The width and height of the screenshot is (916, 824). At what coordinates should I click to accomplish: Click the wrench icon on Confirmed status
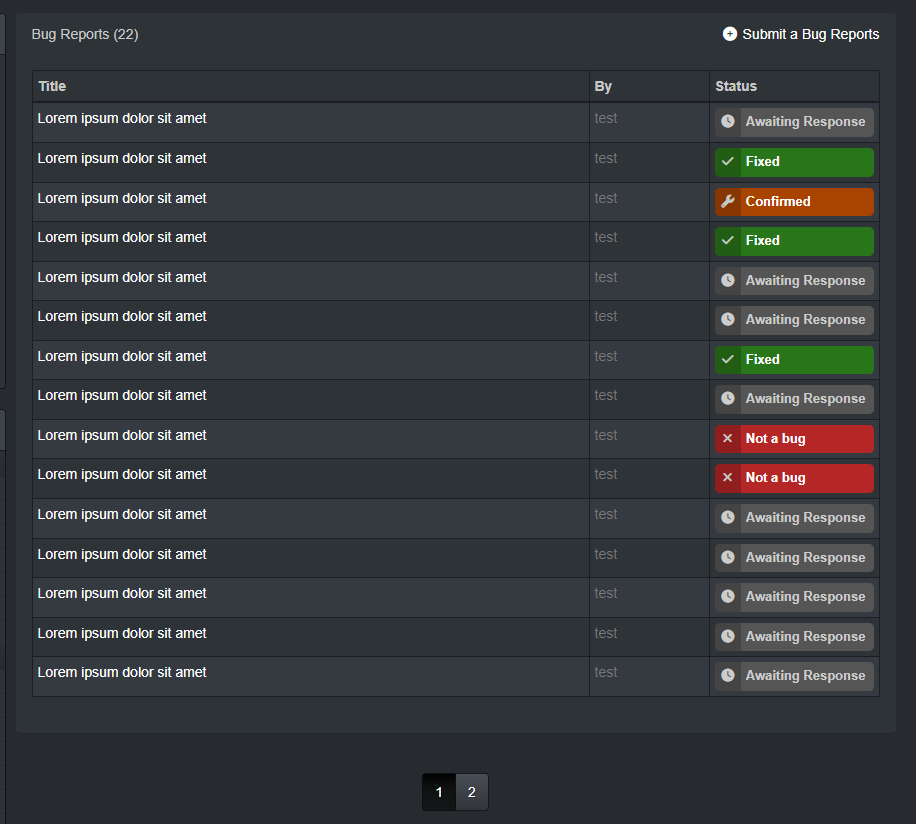point(728,201)
